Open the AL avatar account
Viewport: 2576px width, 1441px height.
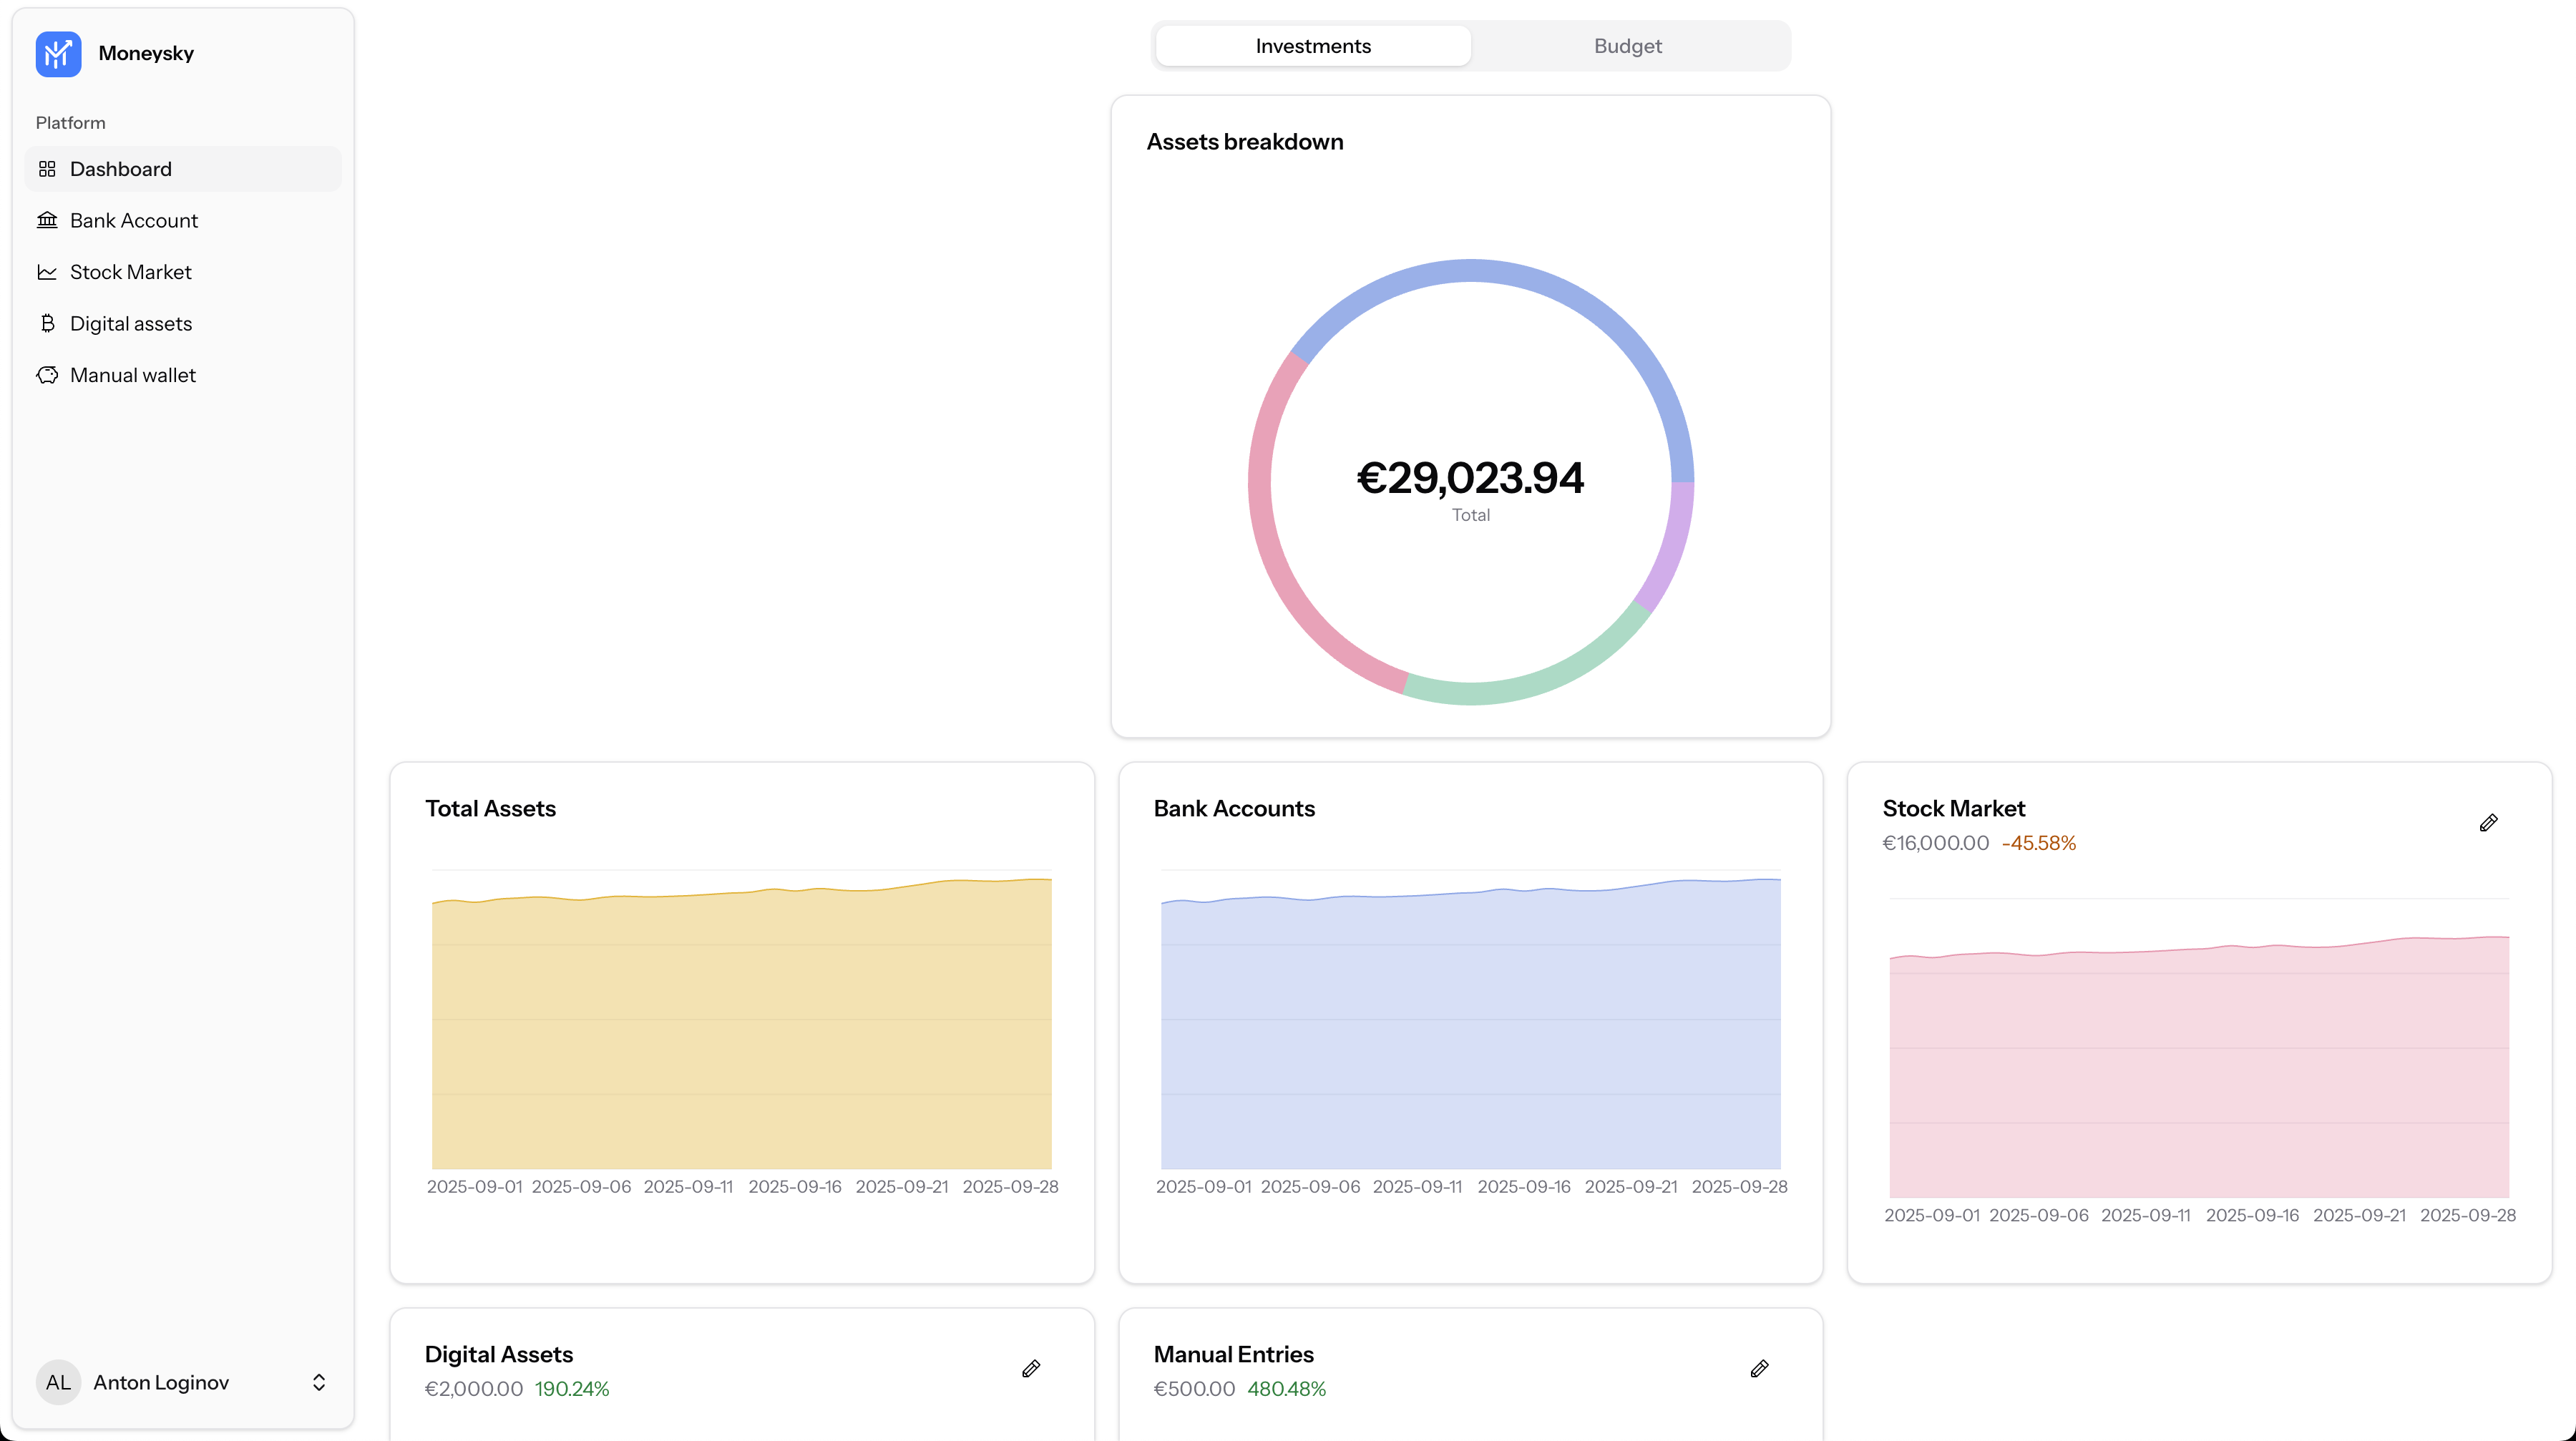point(58,1382)
